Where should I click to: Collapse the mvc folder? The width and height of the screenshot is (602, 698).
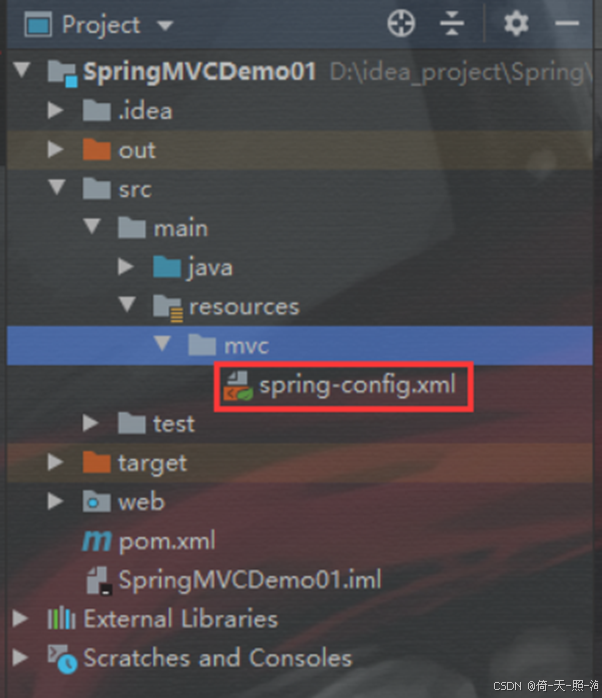coord(162,344)
